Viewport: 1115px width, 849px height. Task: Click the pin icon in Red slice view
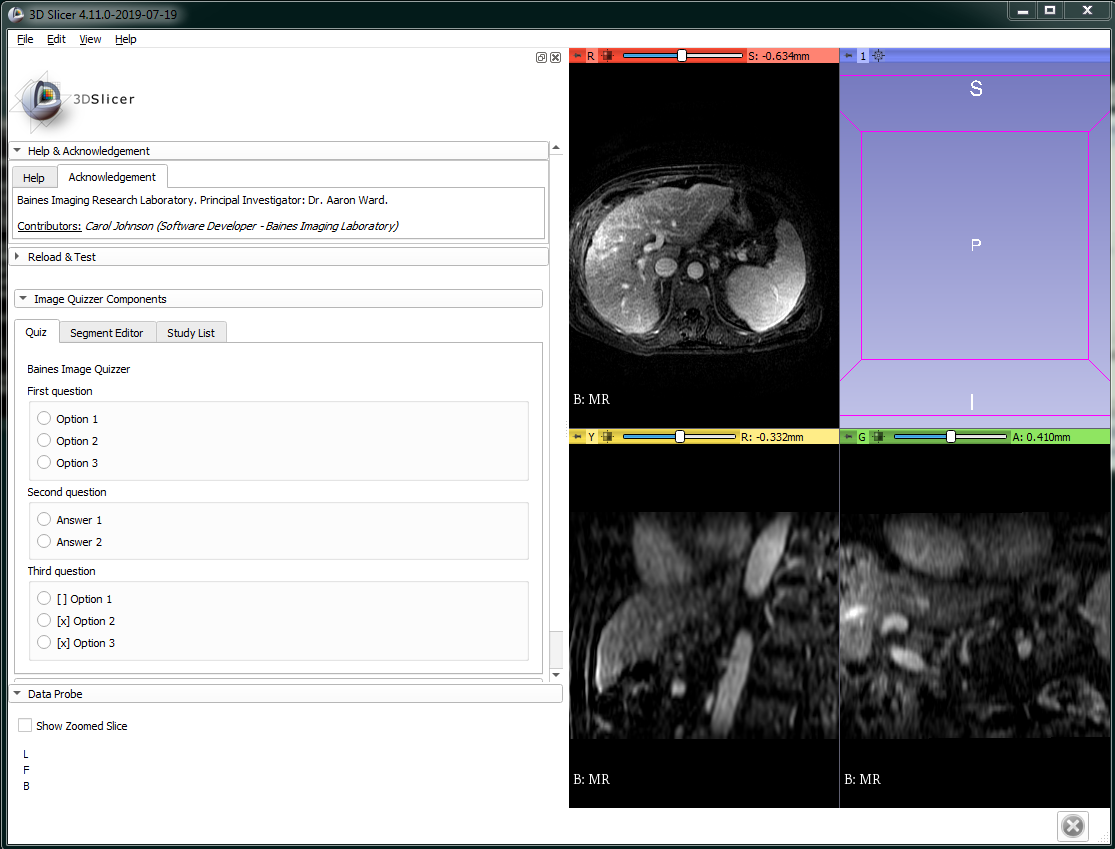tap(577, 56)
